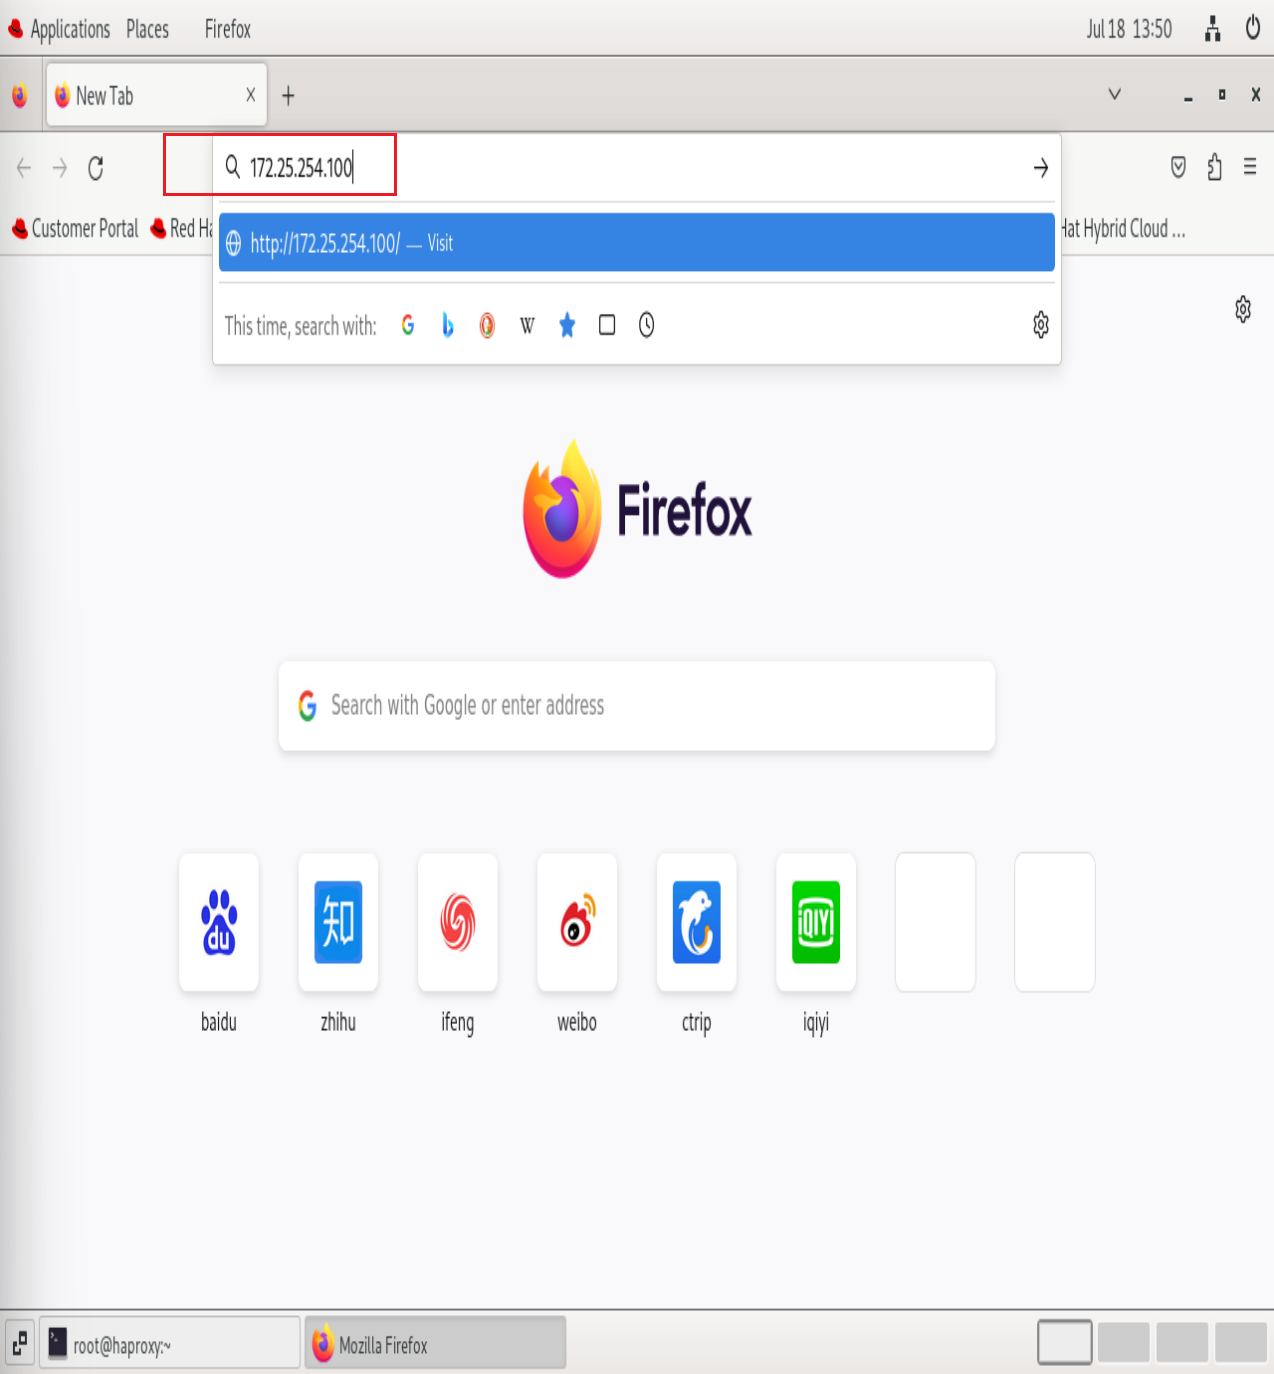This screenshot has width=1274, height=1374.
Task: Search history using the clock icon
Action: (647, 325)
